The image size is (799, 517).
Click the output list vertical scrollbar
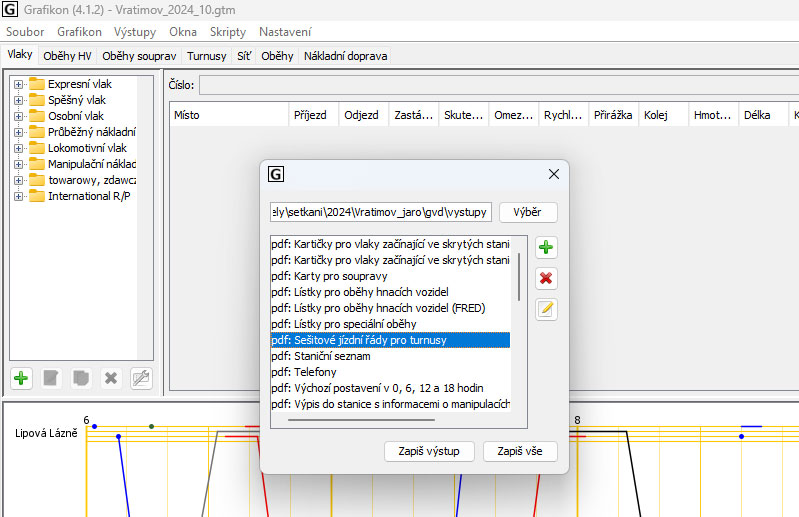[518, 277]
